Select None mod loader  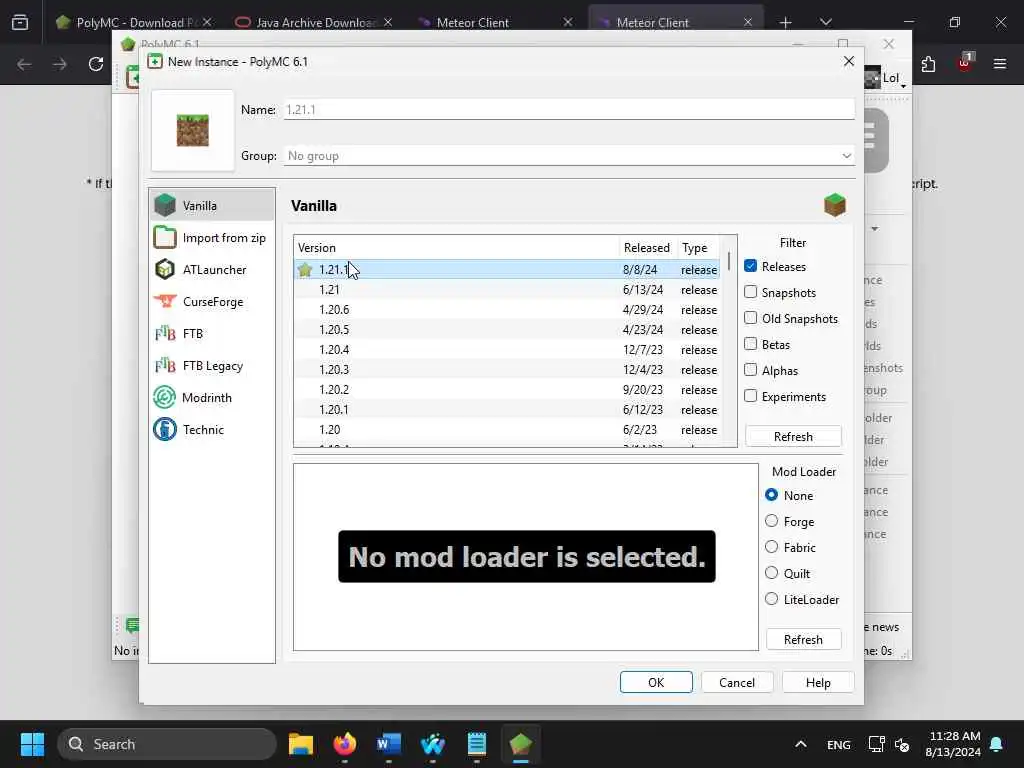(x=771, y=495)
